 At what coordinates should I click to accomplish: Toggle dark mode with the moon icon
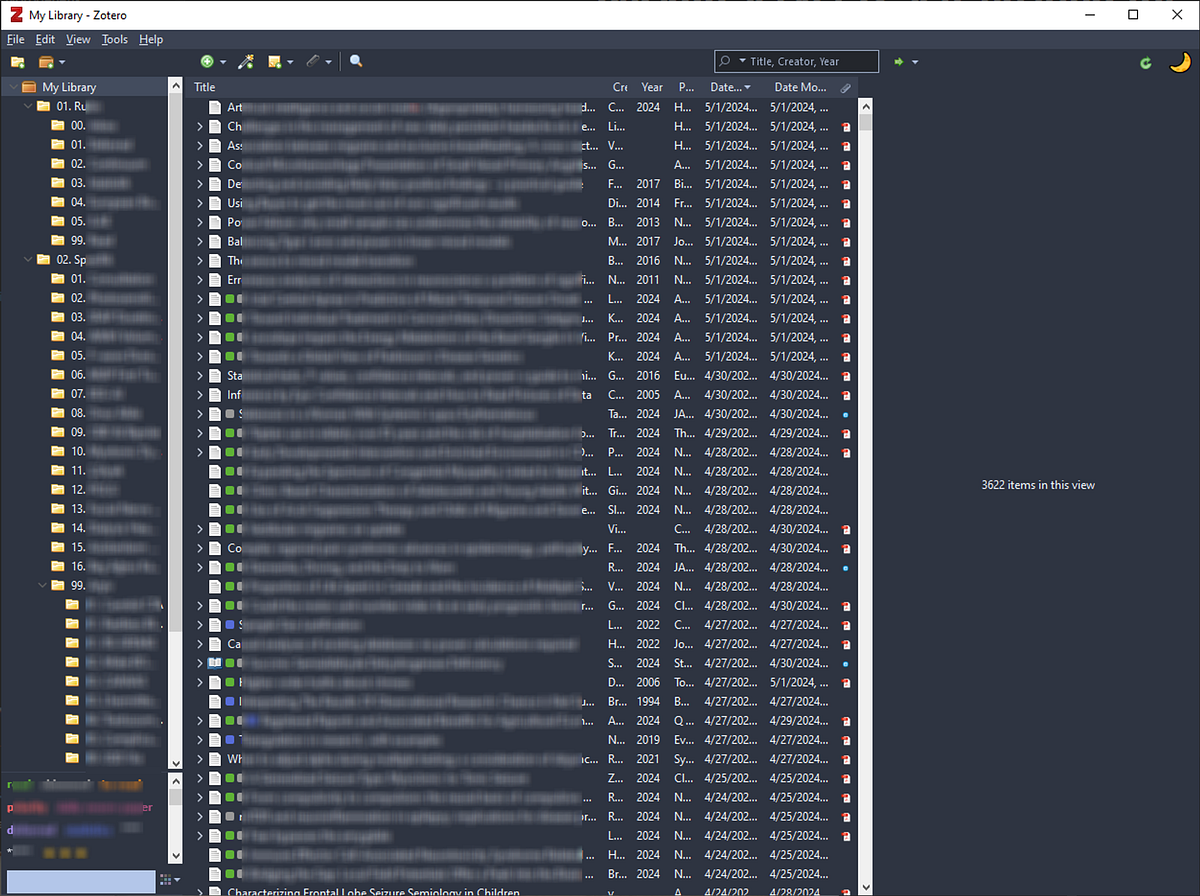coord(1180,62)
